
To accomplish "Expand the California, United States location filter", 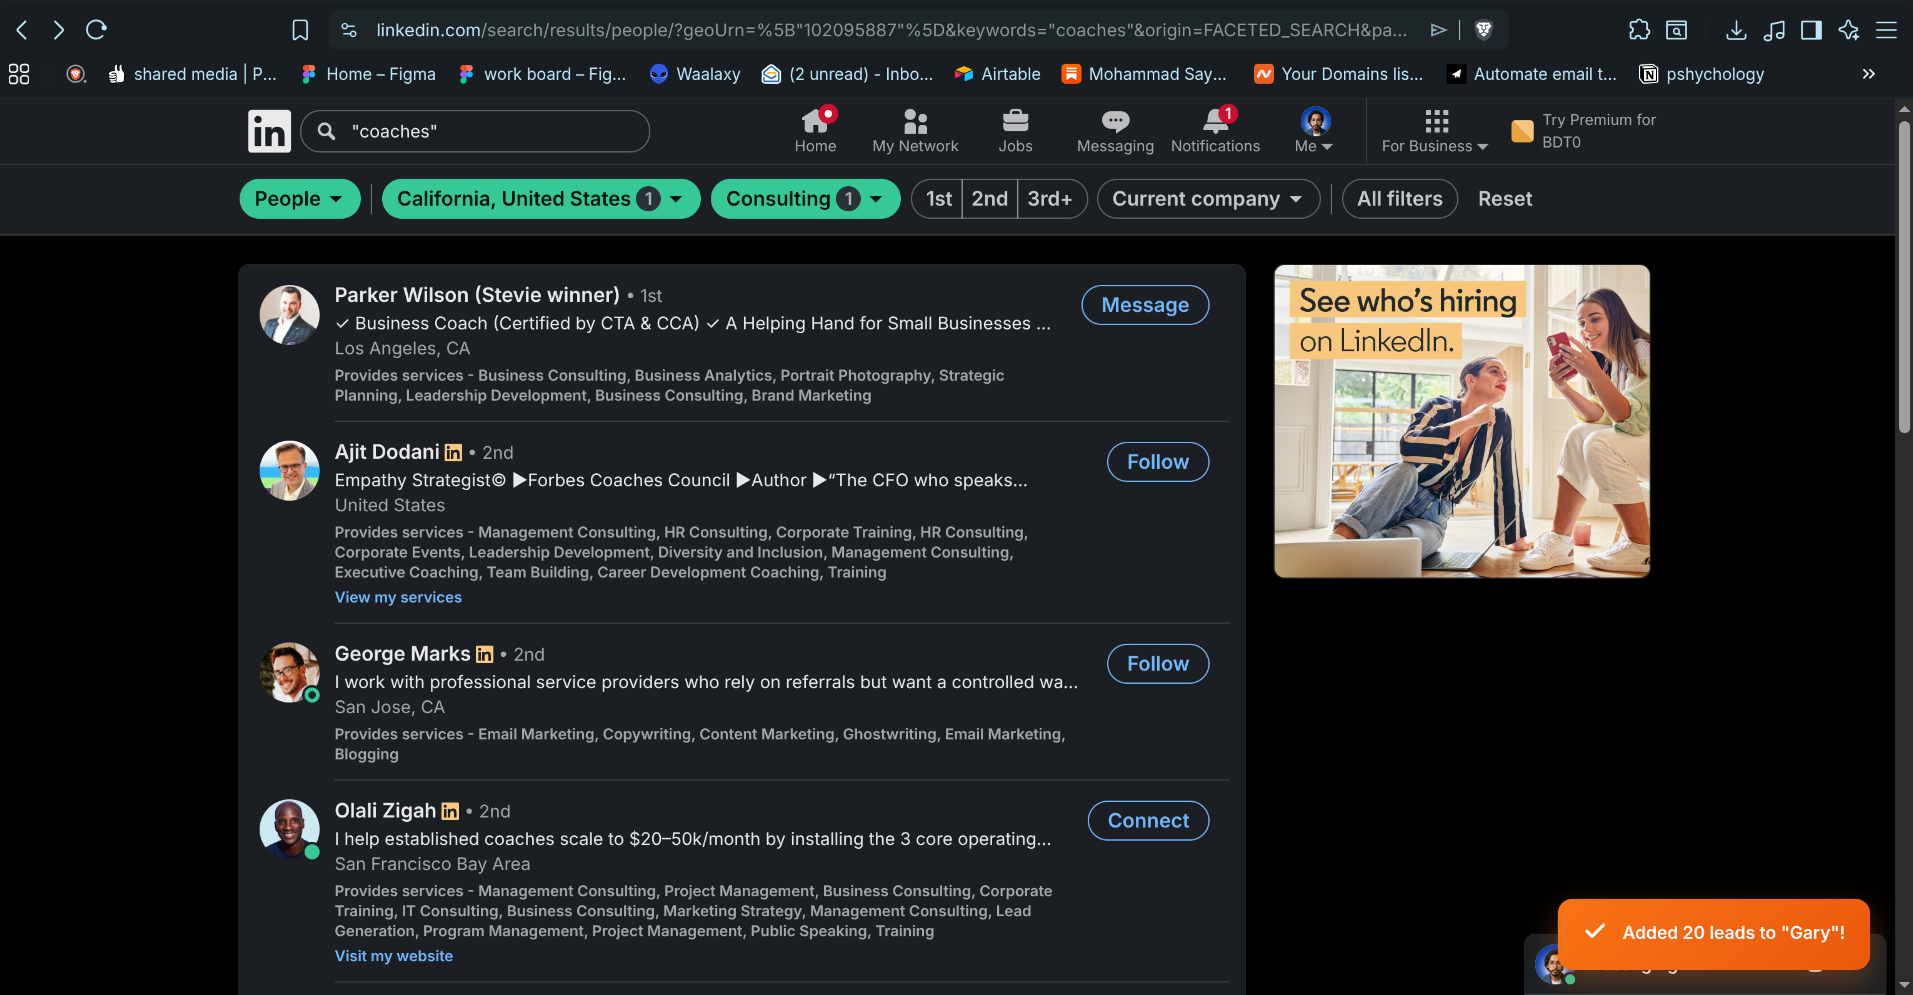I will click(541, 199).
